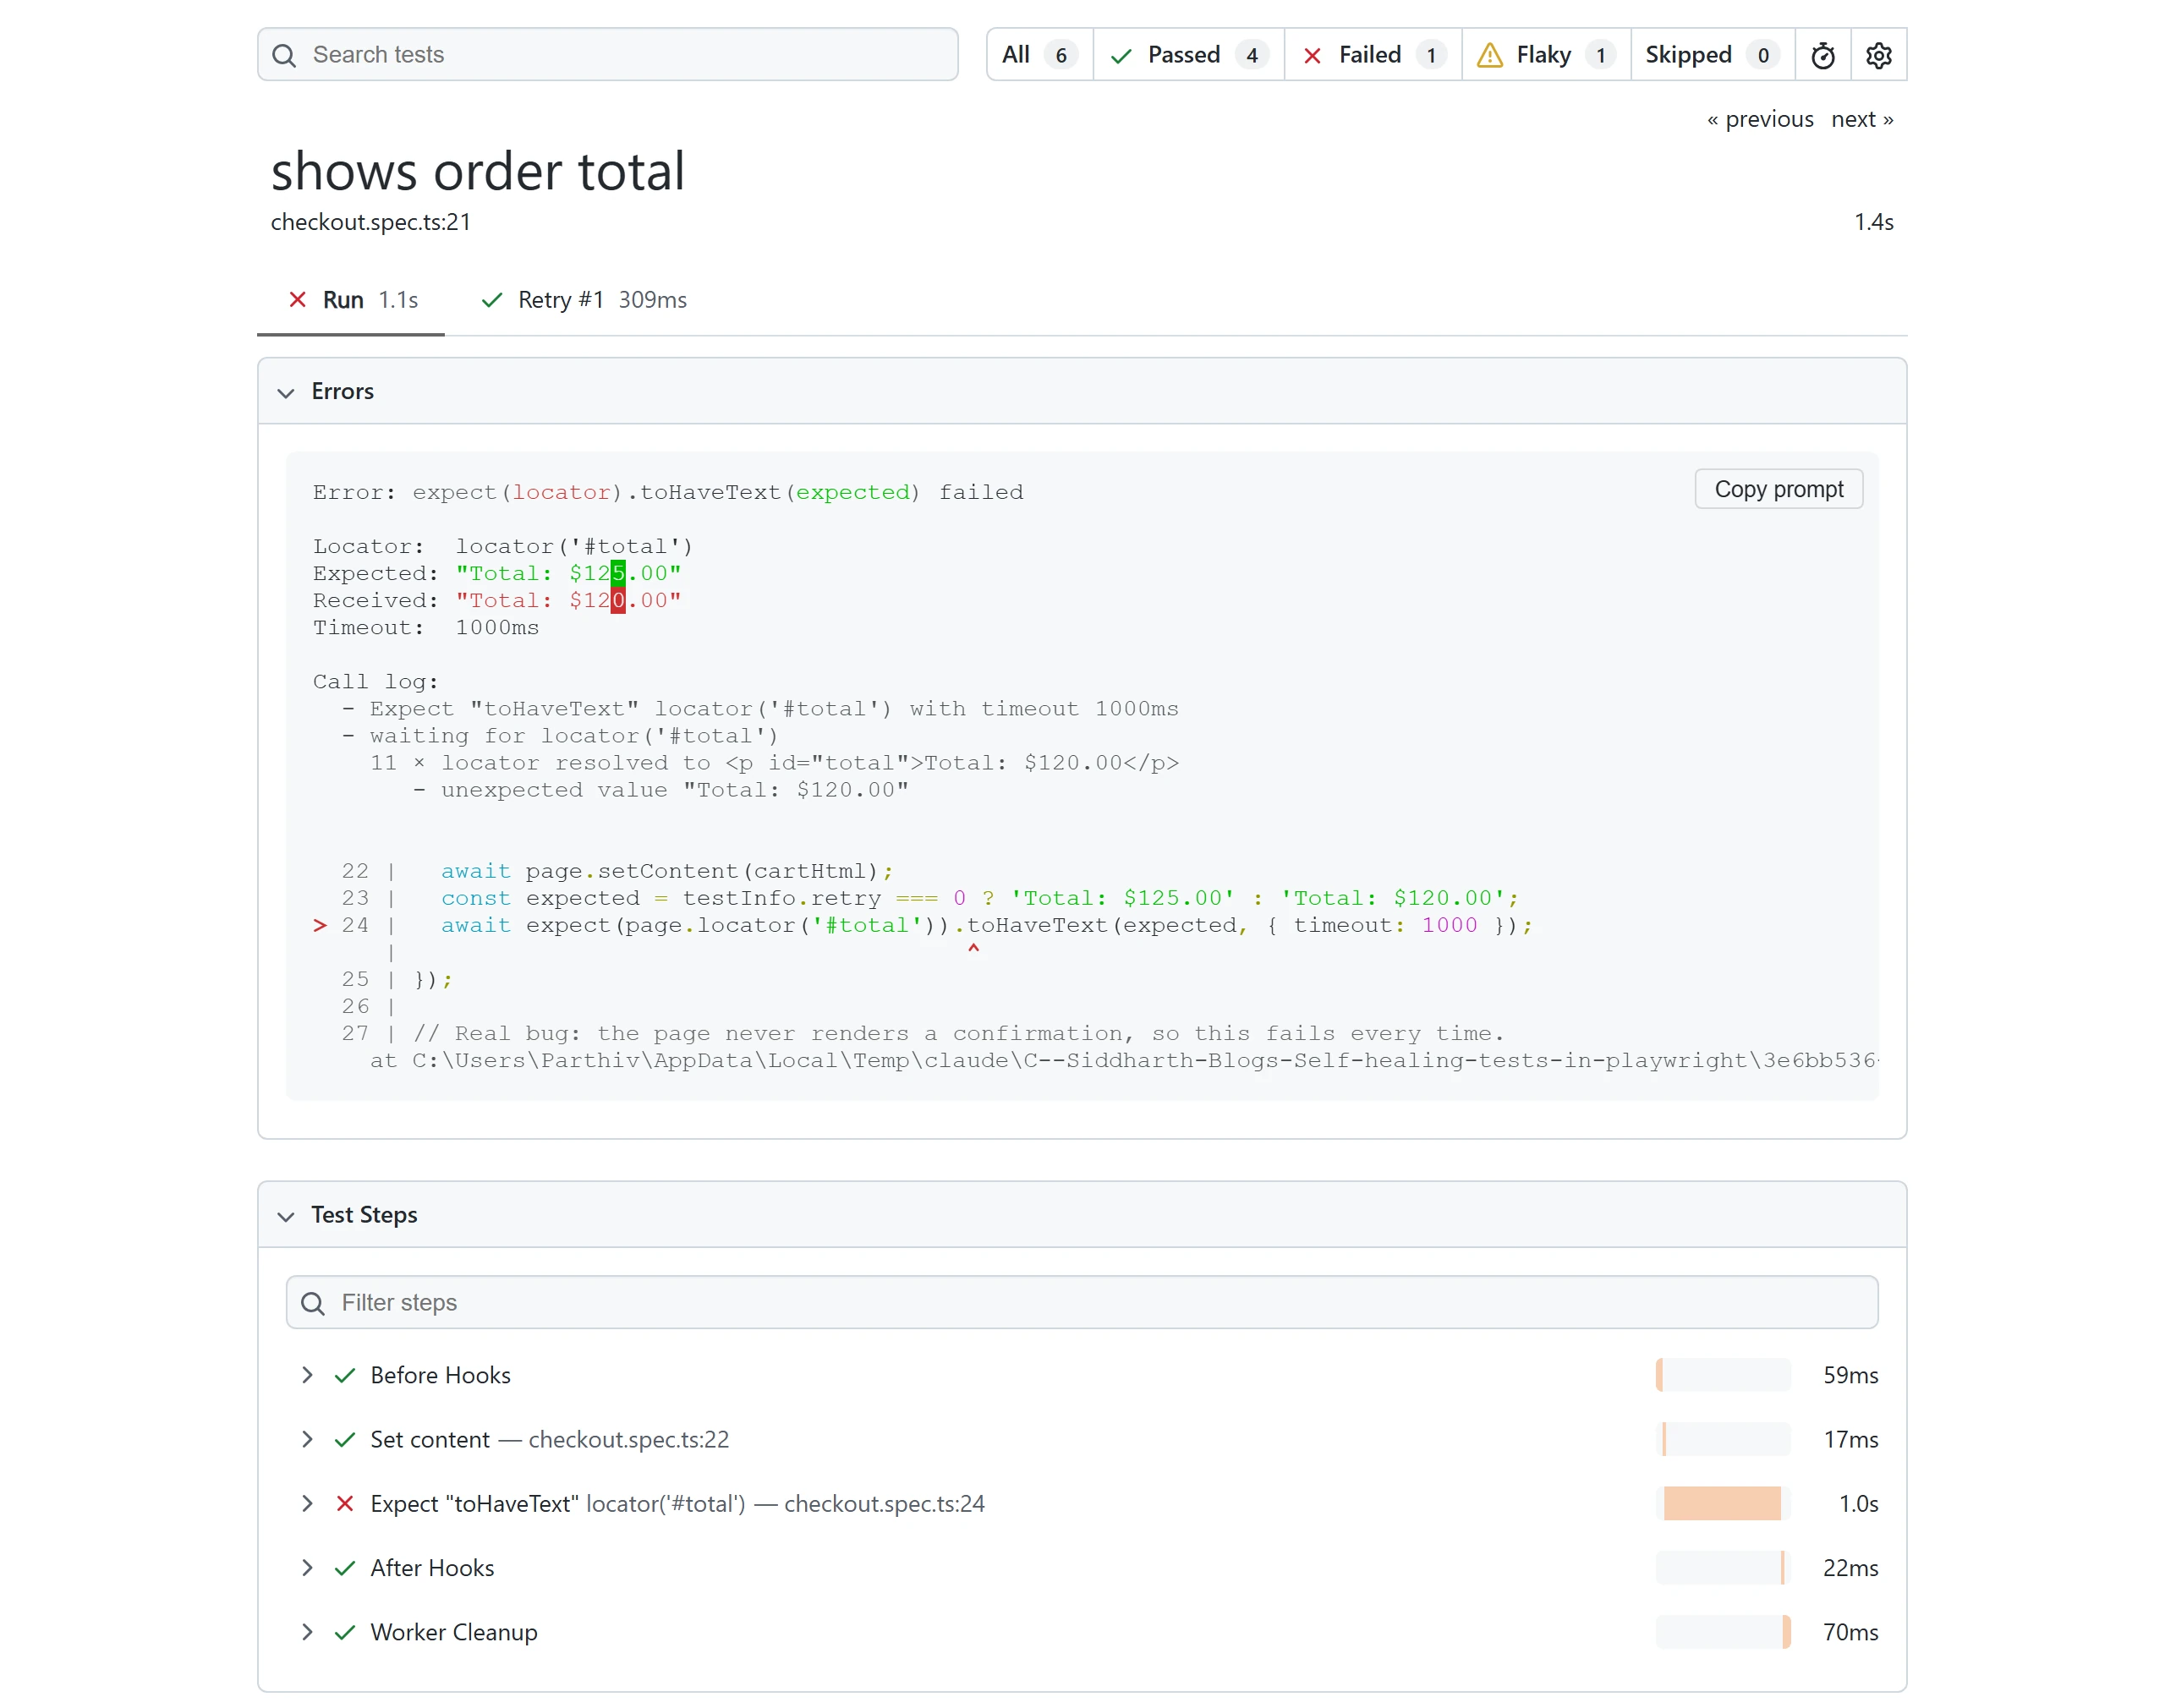
Task: Click the green check on Retry #1
Action: point(491,300)
